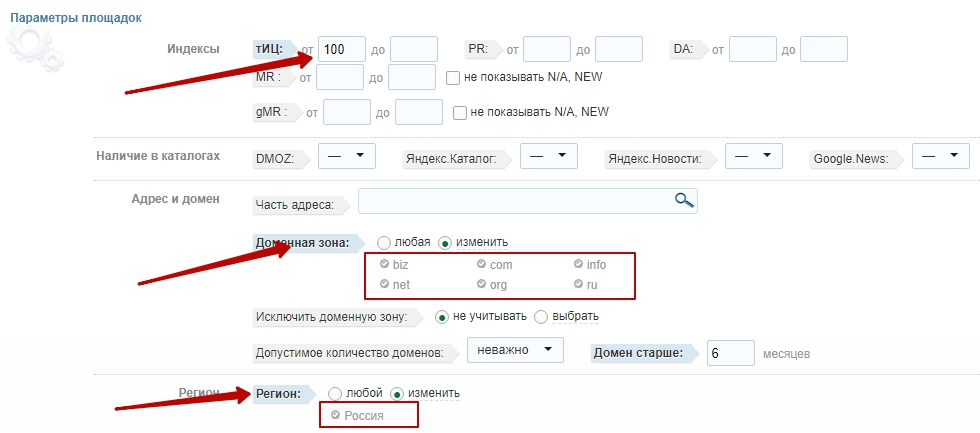980x433 pixels.
Task: Select изменить for Доменная зона
Action: 445,242
